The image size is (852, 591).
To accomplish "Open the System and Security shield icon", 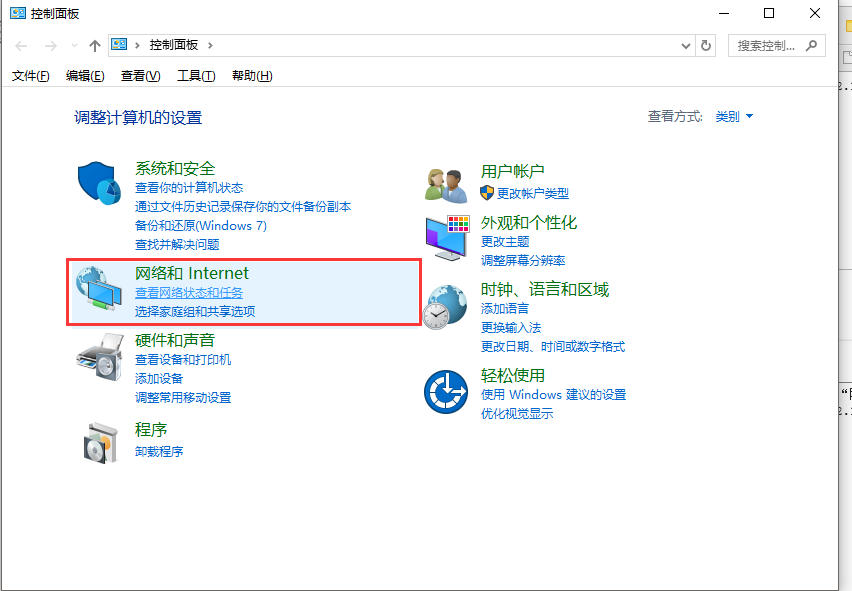I will pos(99,183).
